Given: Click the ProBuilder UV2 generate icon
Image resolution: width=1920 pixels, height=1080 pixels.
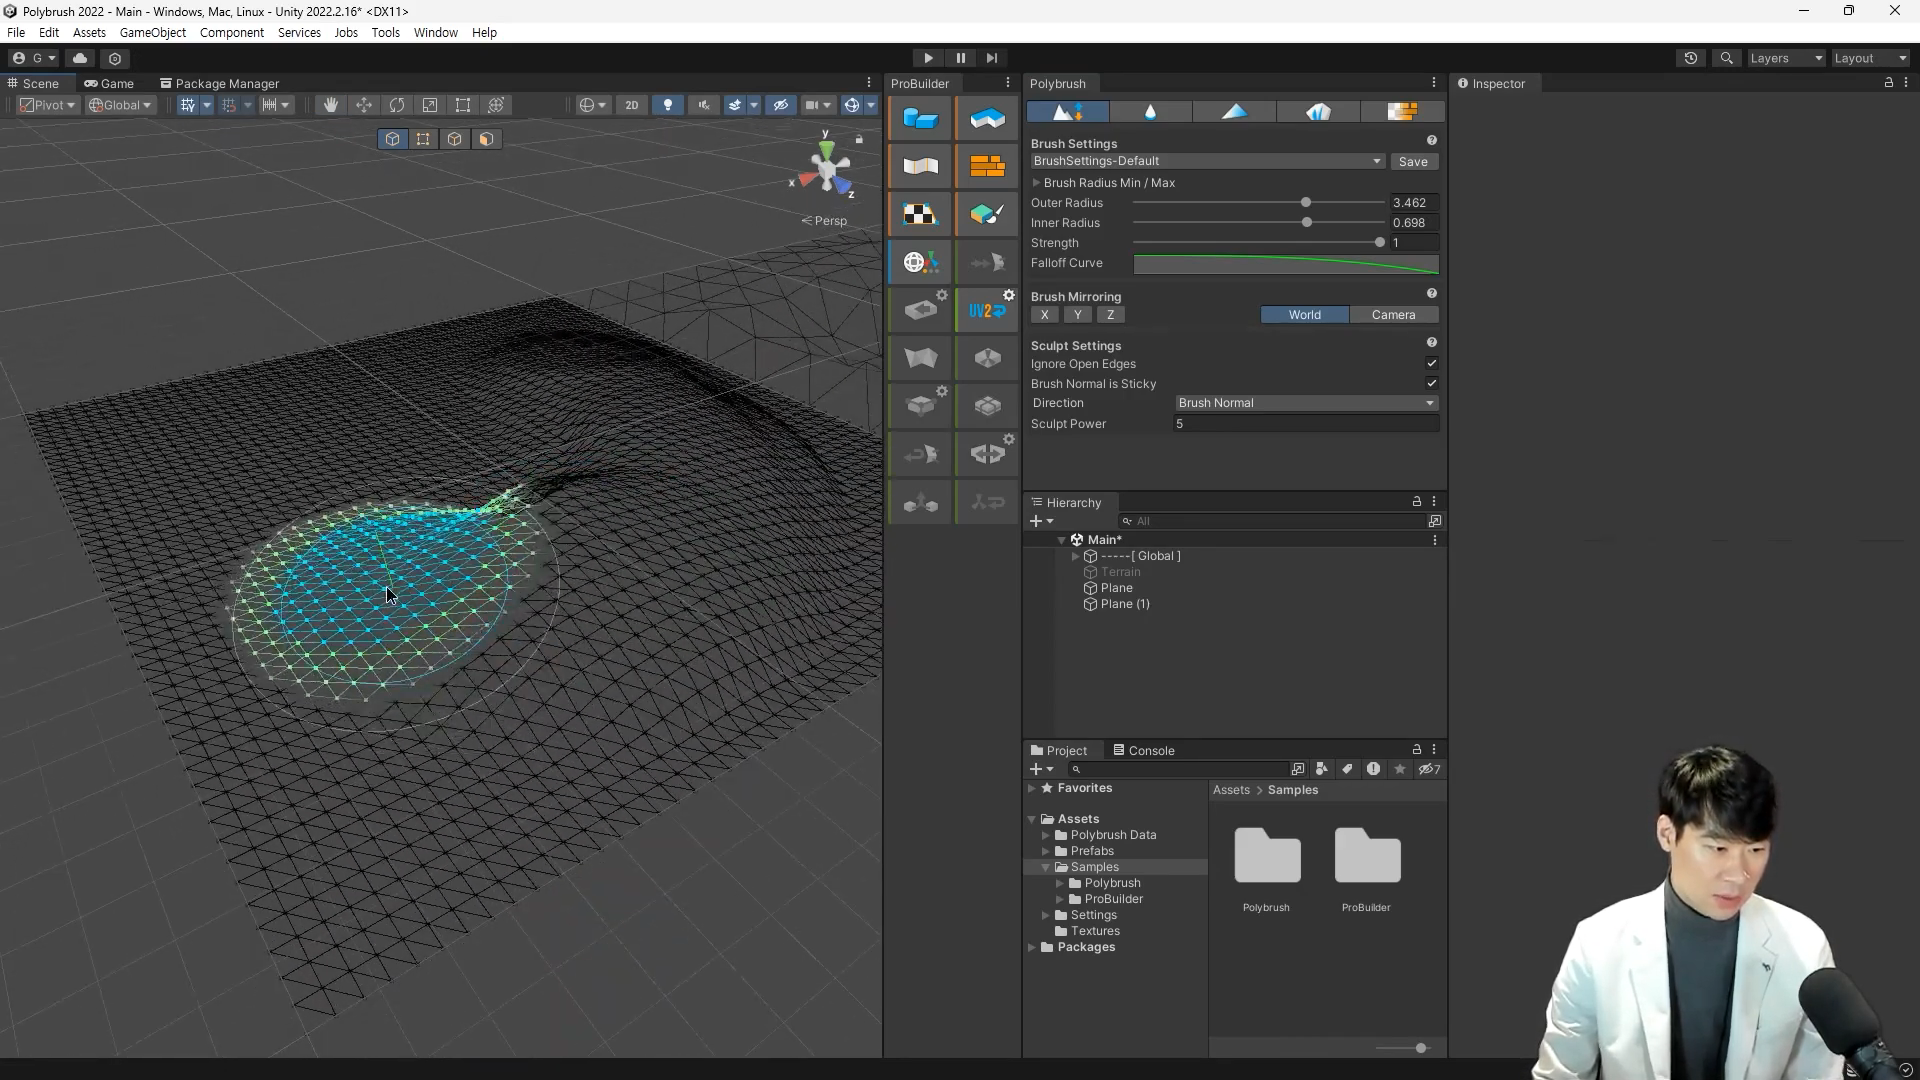Looking at the screenshot, I should pyautogui.click(x=987, y=311).
